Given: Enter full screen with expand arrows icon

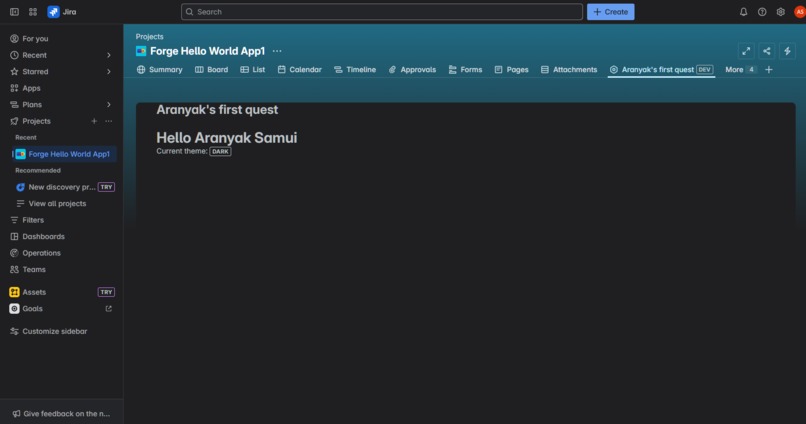Looking at the screenshot, I should (746, 51).
